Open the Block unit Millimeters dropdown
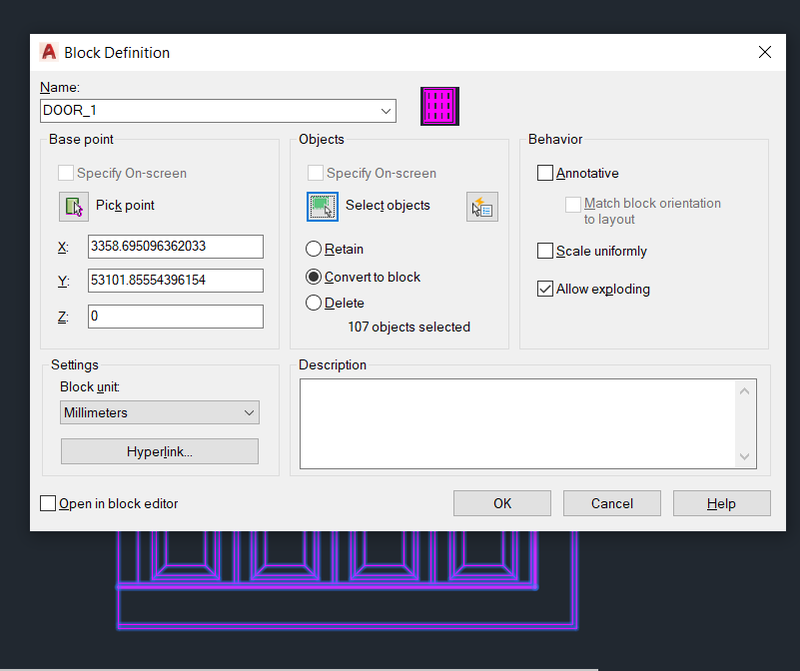800x671 pixels. tap(160, 412)
